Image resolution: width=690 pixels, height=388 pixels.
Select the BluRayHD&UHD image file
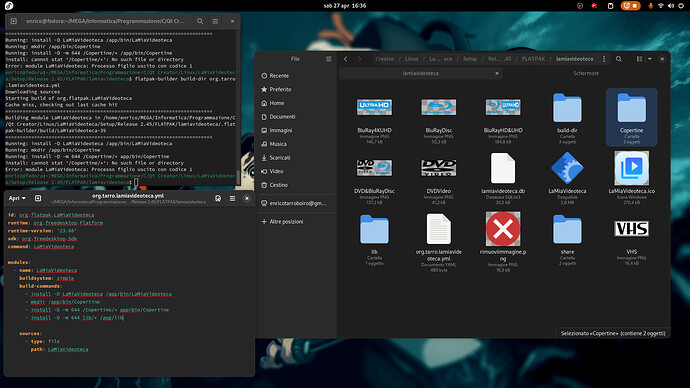click(x=503, y=117)
